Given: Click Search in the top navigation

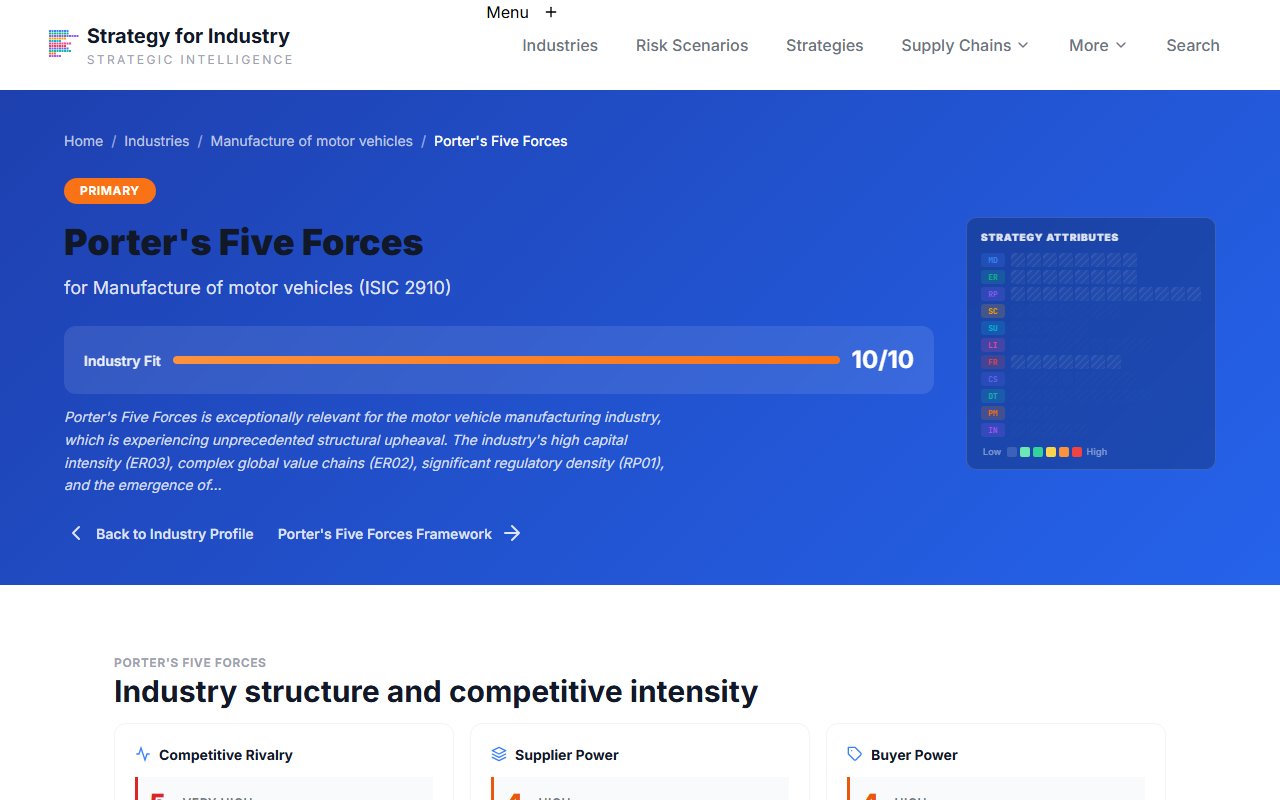Looking at the screenshot, I should click(x=1192, y=45).
